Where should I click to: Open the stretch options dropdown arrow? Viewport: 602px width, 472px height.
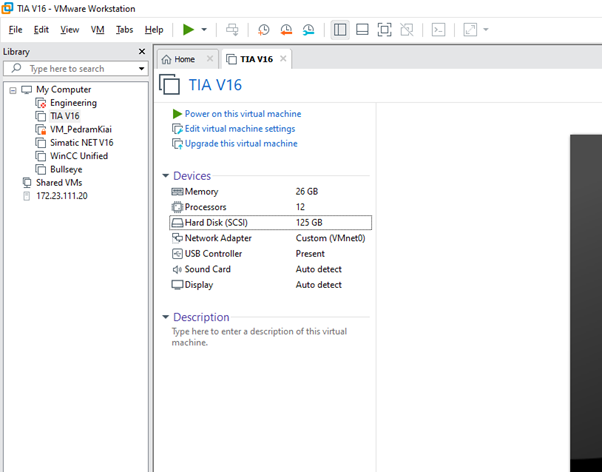pyautogui.click(x=486, y=30)
